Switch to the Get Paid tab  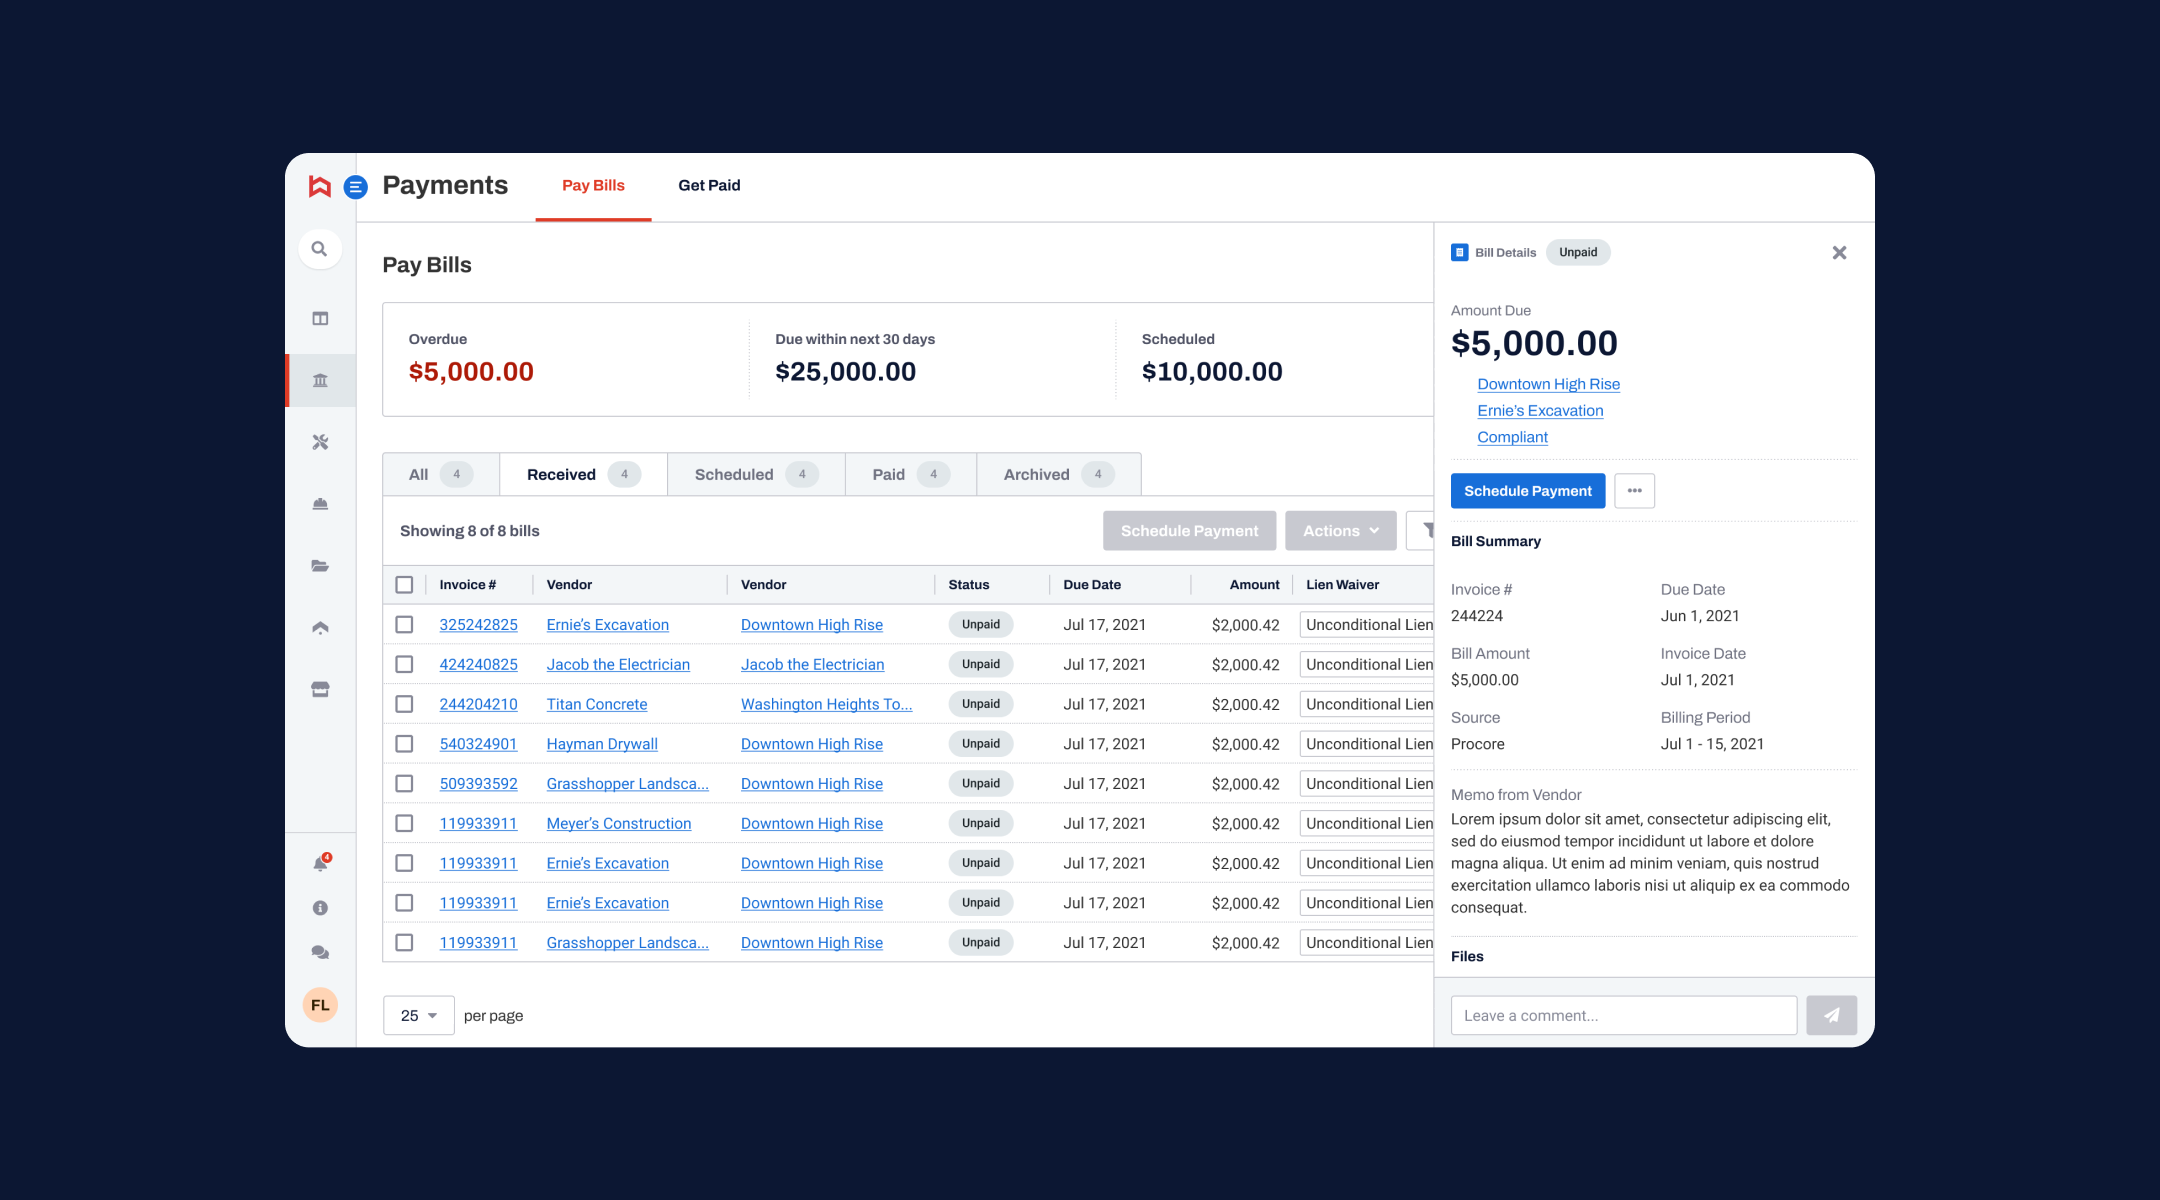click(x=709, y=186)
